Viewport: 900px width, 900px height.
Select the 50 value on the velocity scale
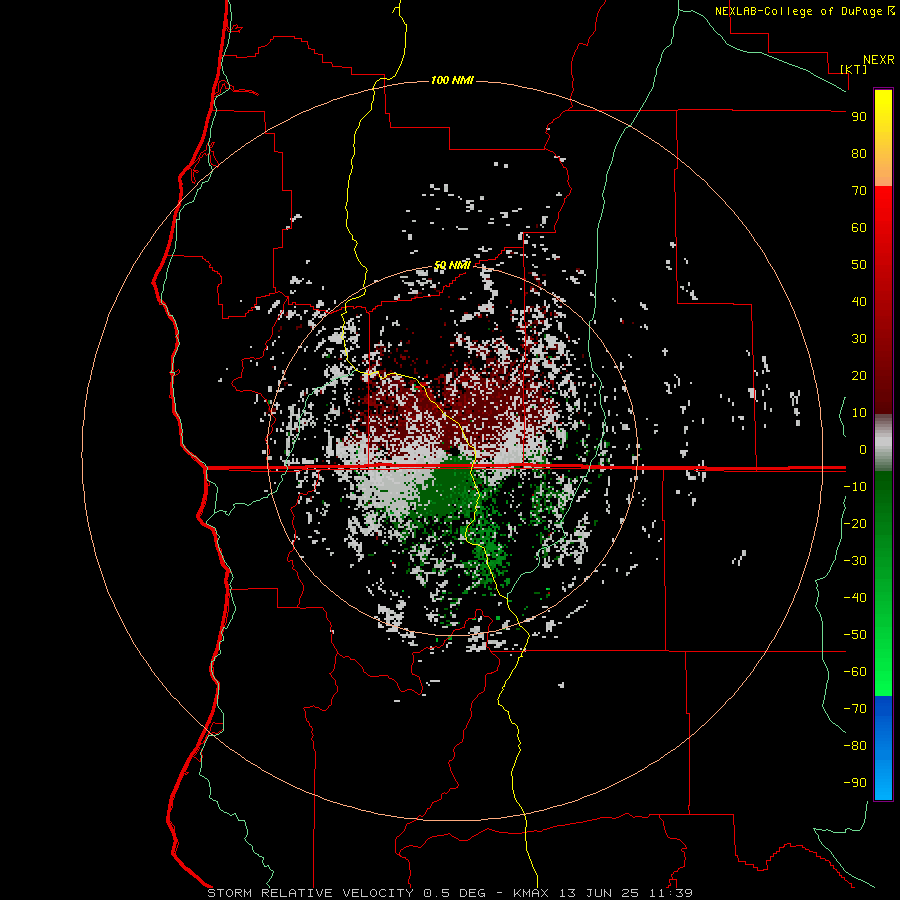tap(859, 265)
